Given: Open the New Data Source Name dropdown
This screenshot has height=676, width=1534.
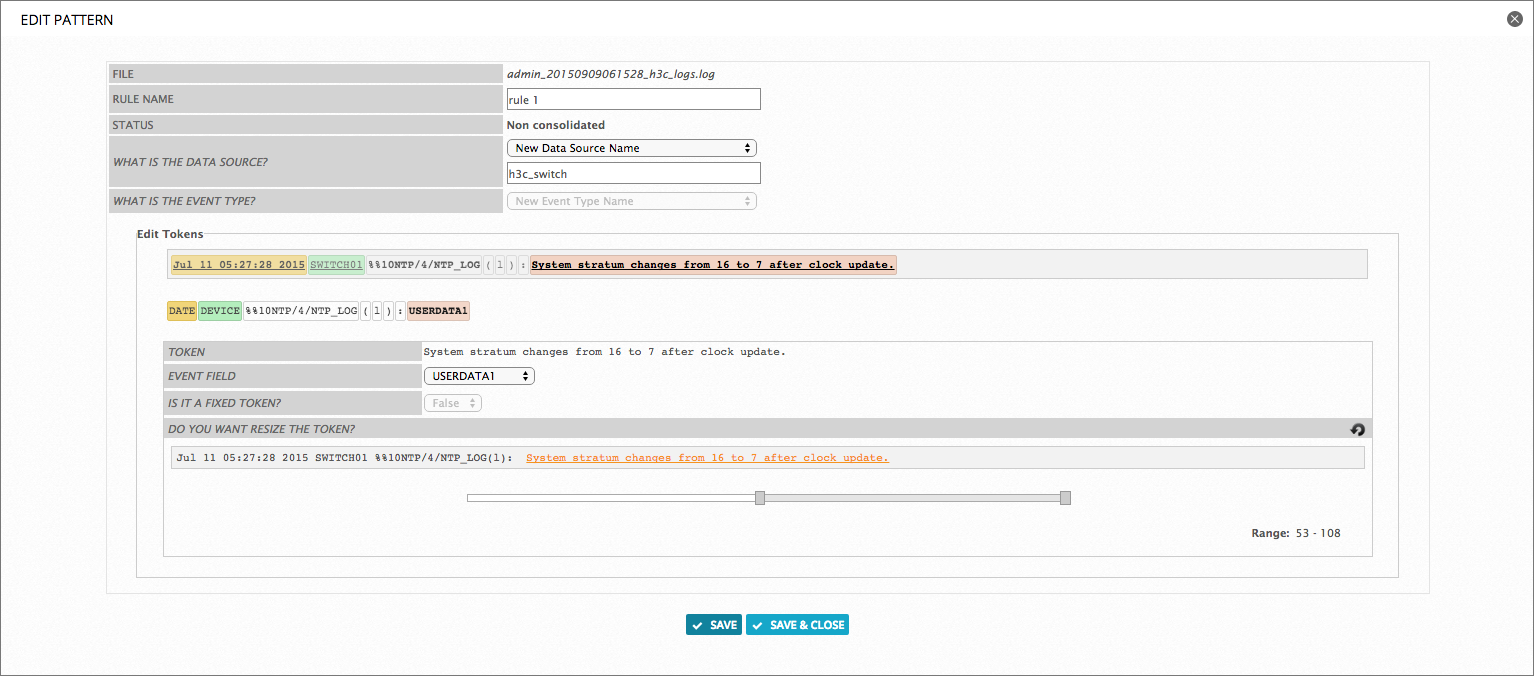Looking at the screenshot, I should [x=632, y=148].
